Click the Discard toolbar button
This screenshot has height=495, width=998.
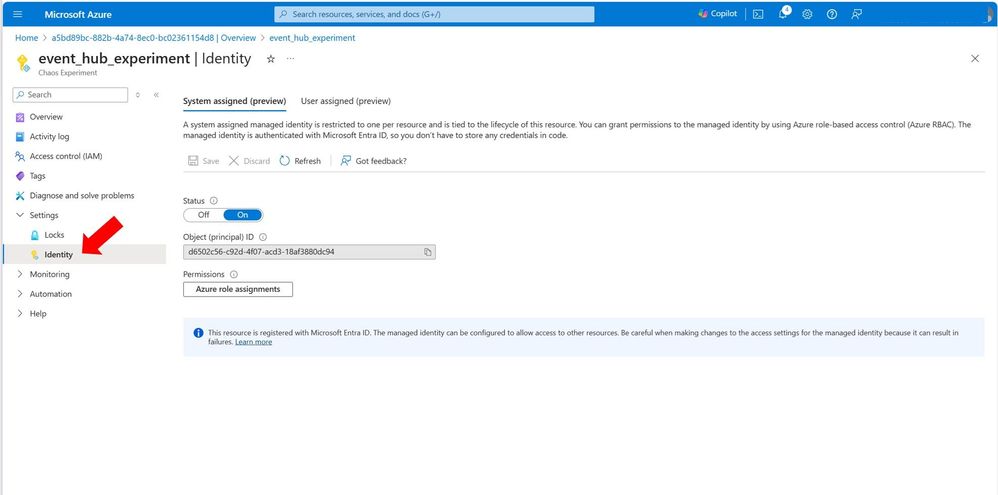[x=250, y=161]
